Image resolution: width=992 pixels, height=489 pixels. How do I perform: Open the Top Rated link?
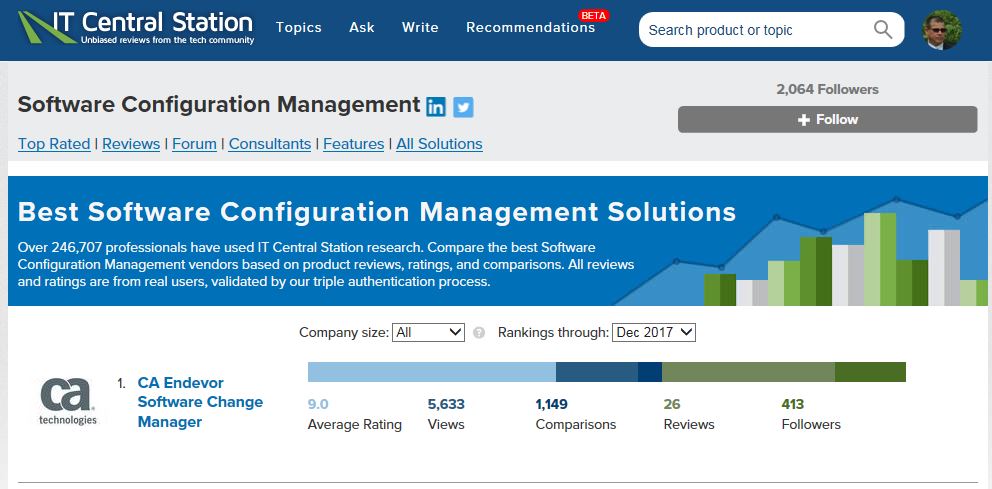pyautogui.click(x=54, y=144)
